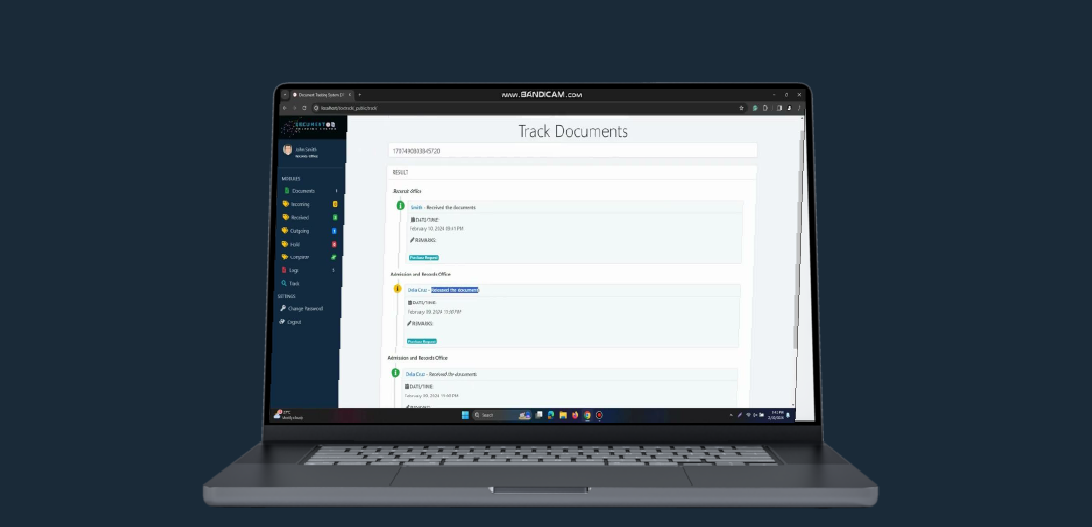
Task: Expand the Documents menu arrow
Action: pos(336,191)
